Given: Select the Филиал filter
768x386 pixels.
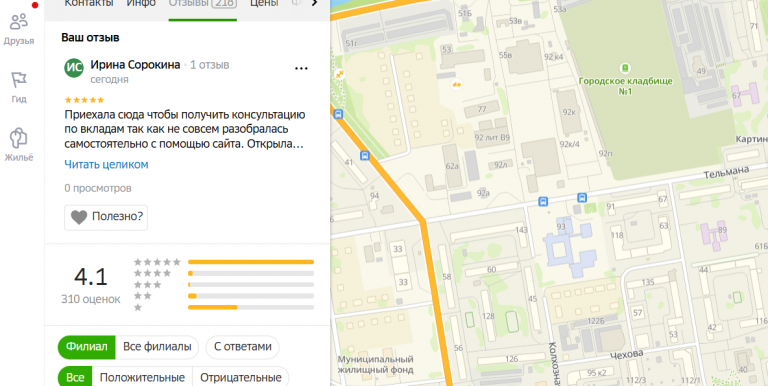Looking at the screenshot, I should click(x=87, y=347).
